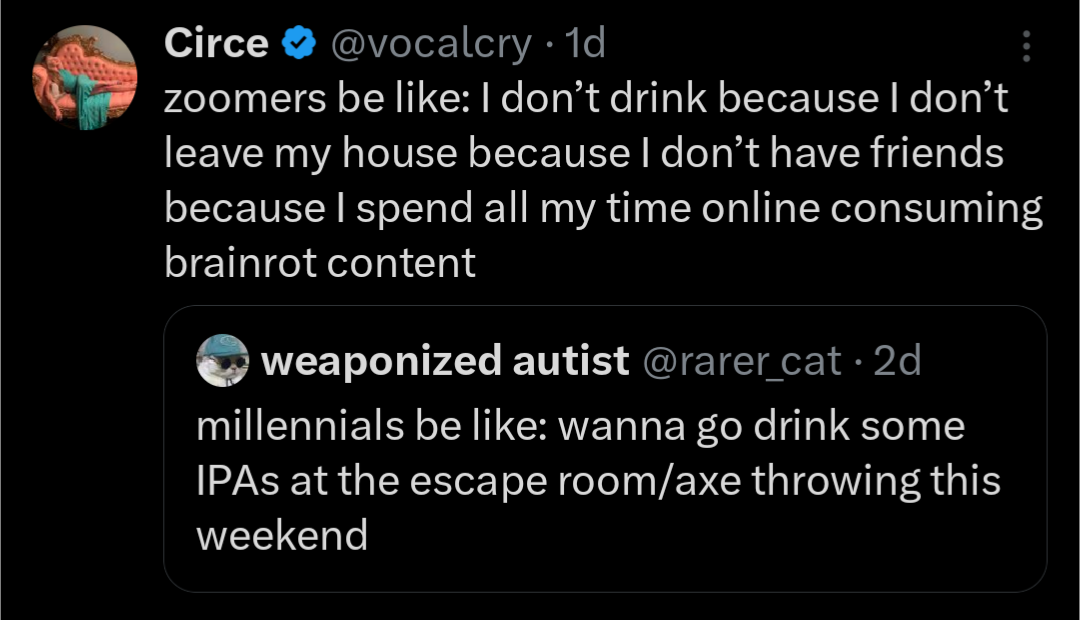Open weaponized autist's display name
This screenshot has height=620, width=1080.
coord(445,361)
